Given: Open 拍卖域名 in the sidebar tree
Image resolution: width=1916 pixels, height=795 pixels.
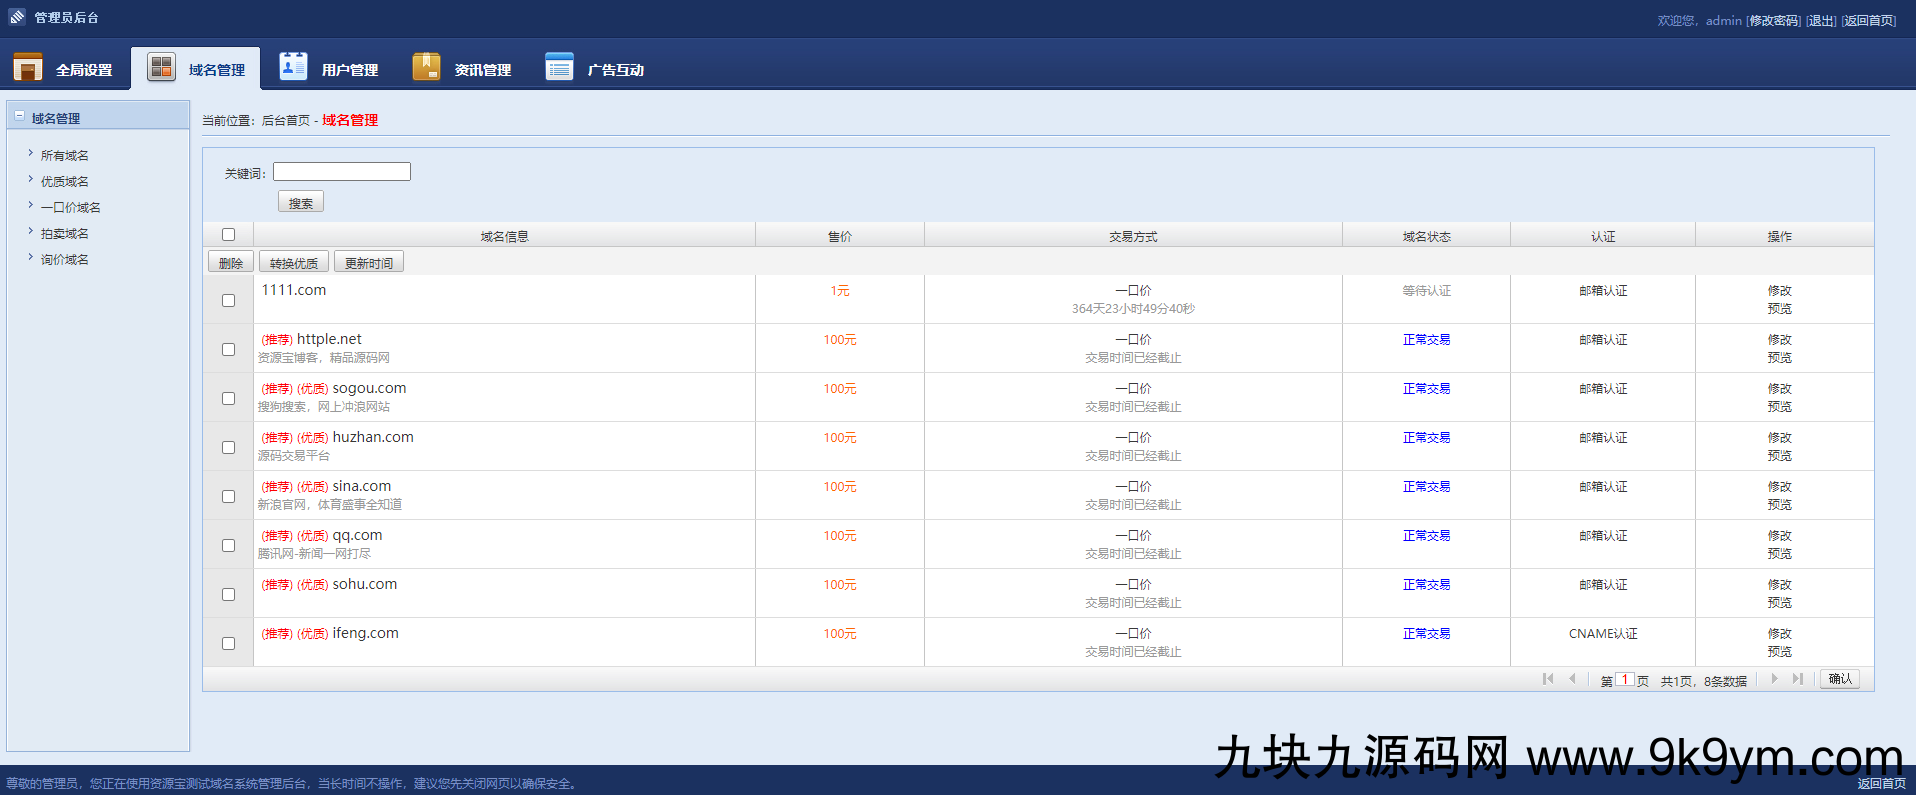Looking at the screenshot, I should click(x=65, y=233).
